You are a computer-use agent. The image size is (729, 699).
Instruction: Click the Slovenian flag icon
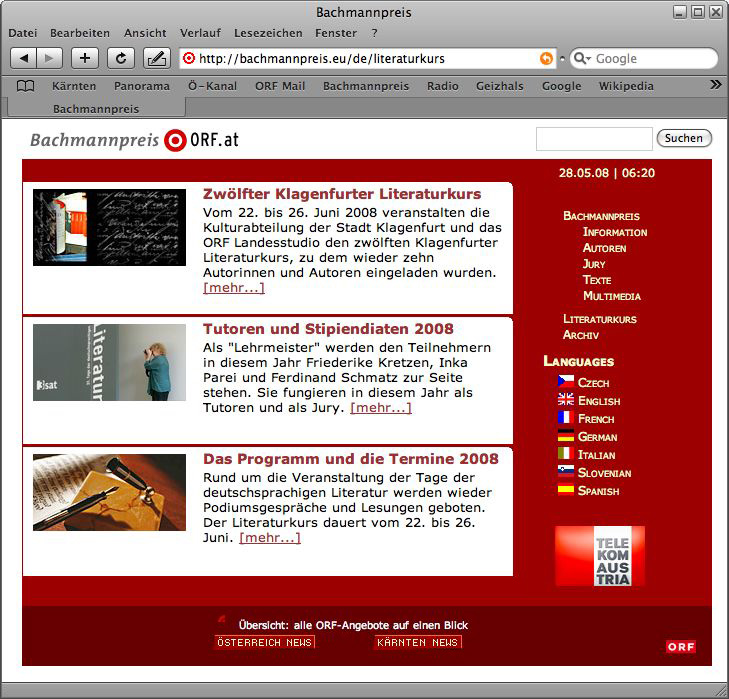tap(566, 472)
